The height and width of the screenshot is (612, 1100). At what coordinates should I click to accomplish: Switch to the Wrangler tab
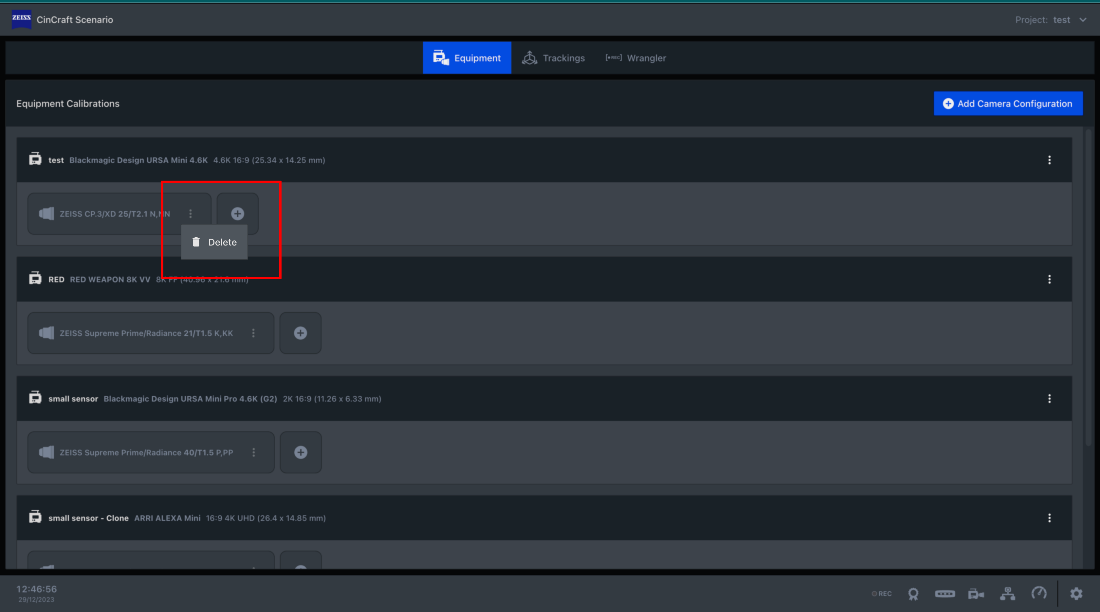[636, 58]
